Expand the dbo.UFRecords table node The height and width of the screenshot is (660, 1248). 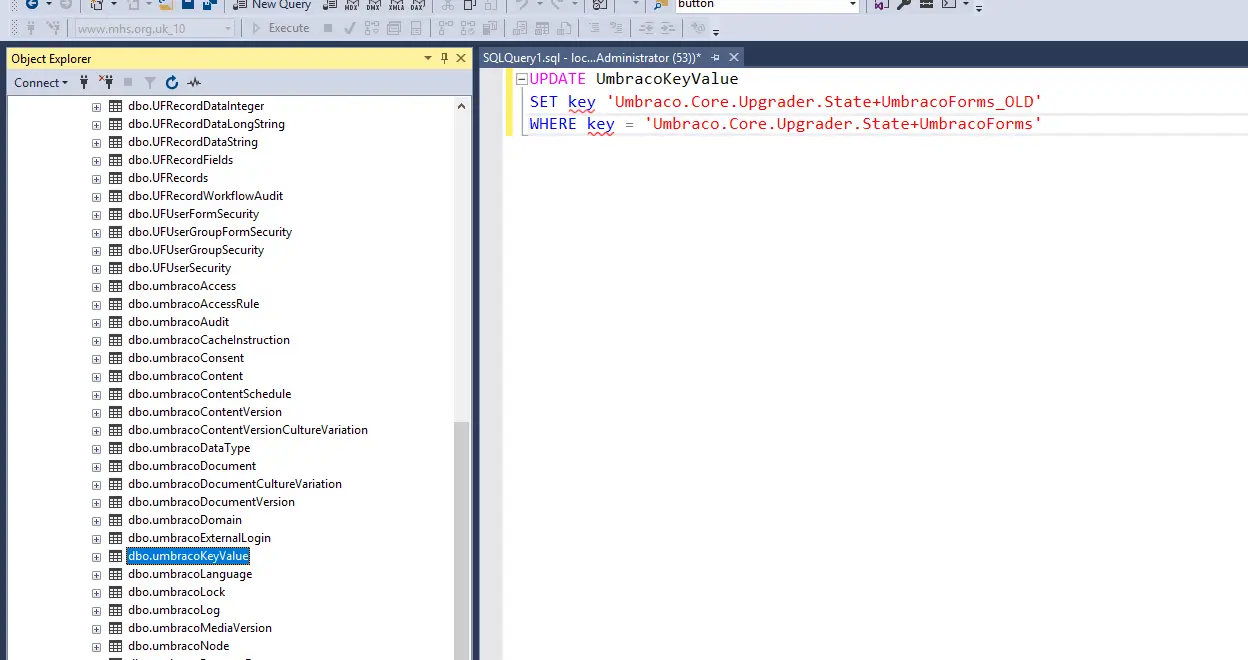pyautogui.click(x=97, y=178)
